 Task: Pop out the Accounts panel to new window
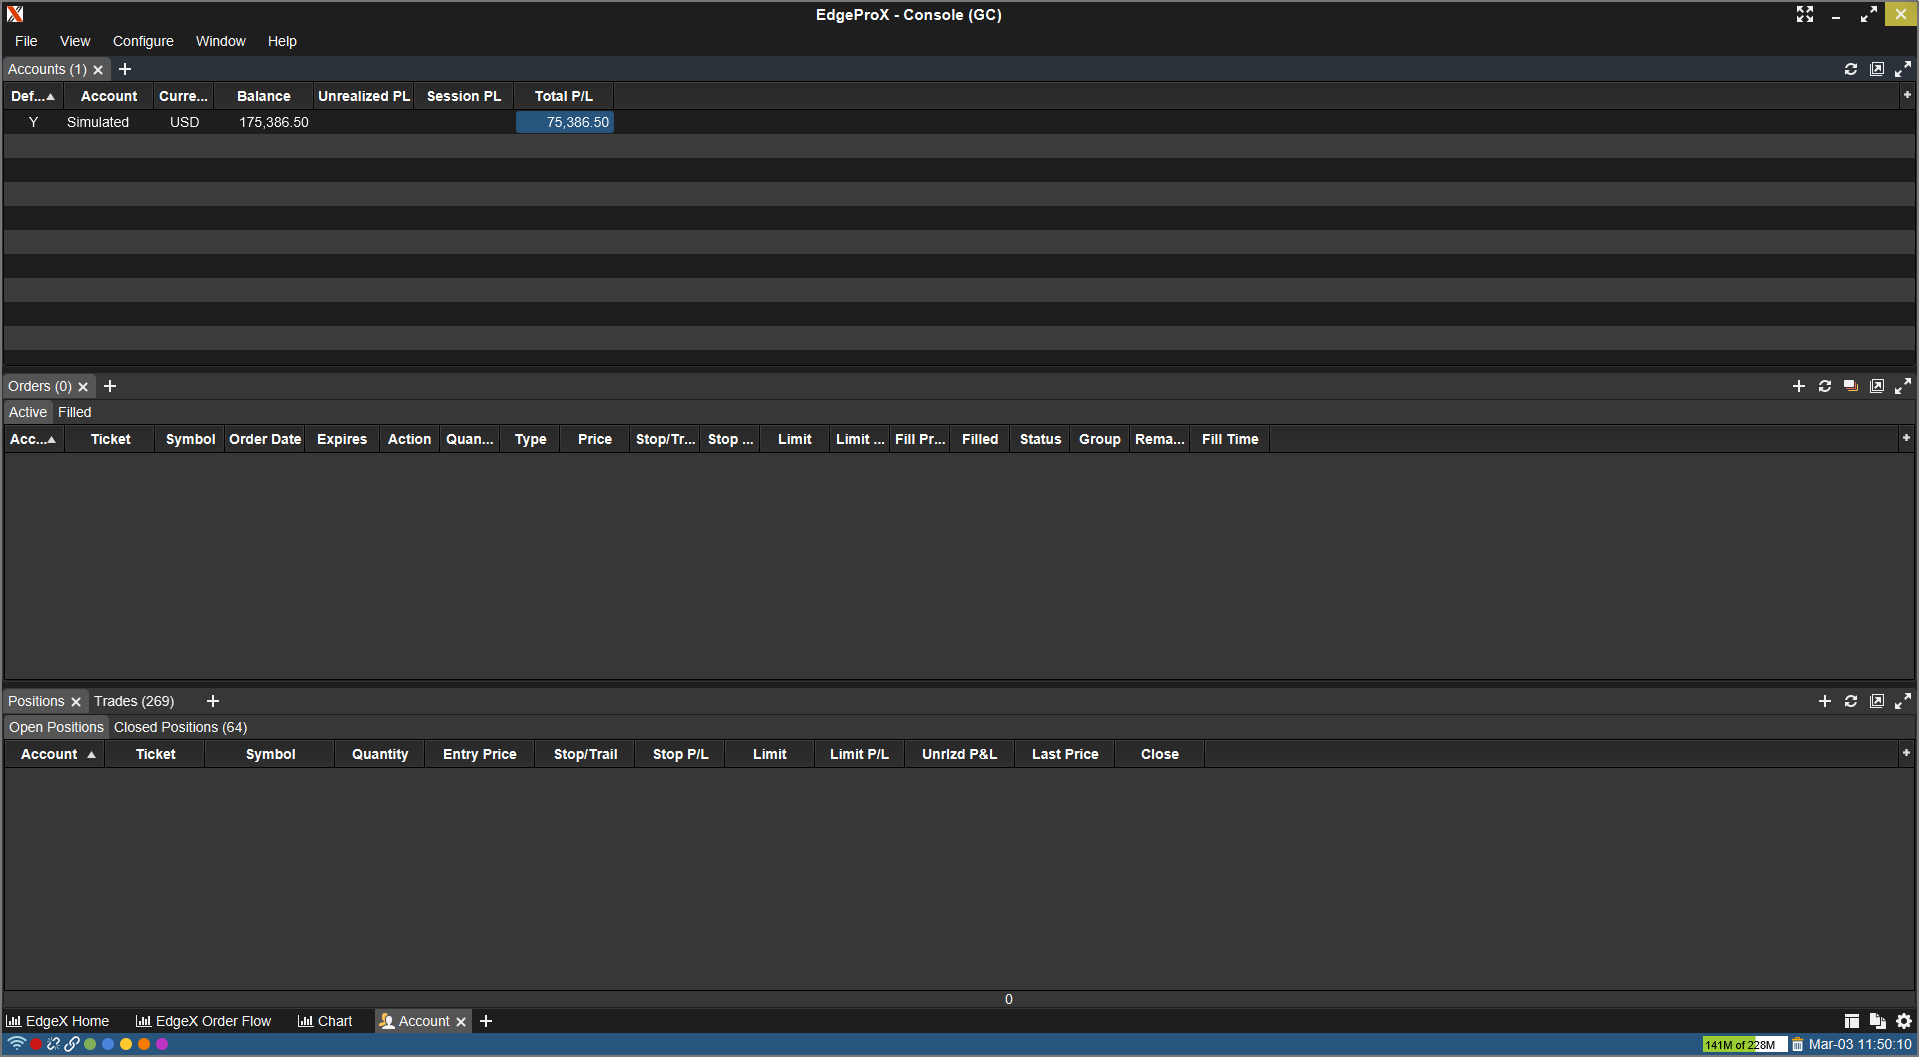tap(1877, 69)
